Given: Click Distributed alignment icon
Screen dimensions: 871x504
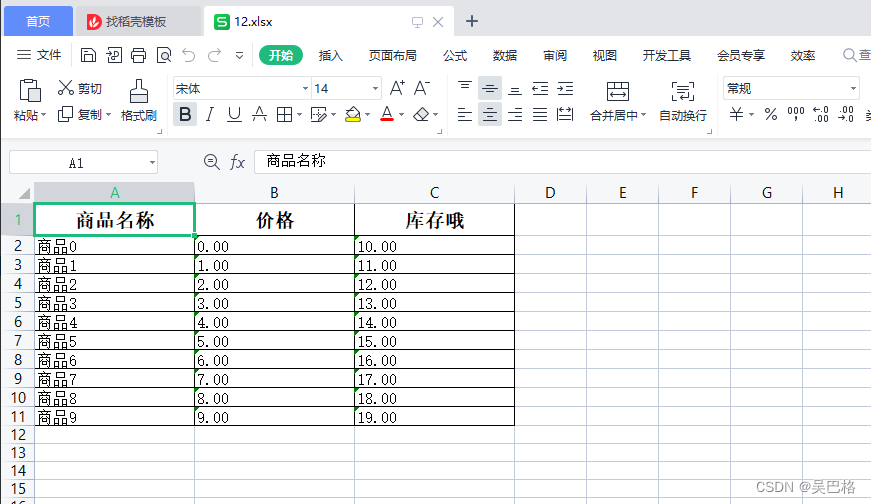Looking at the screenshot, I should pos(565,114).
